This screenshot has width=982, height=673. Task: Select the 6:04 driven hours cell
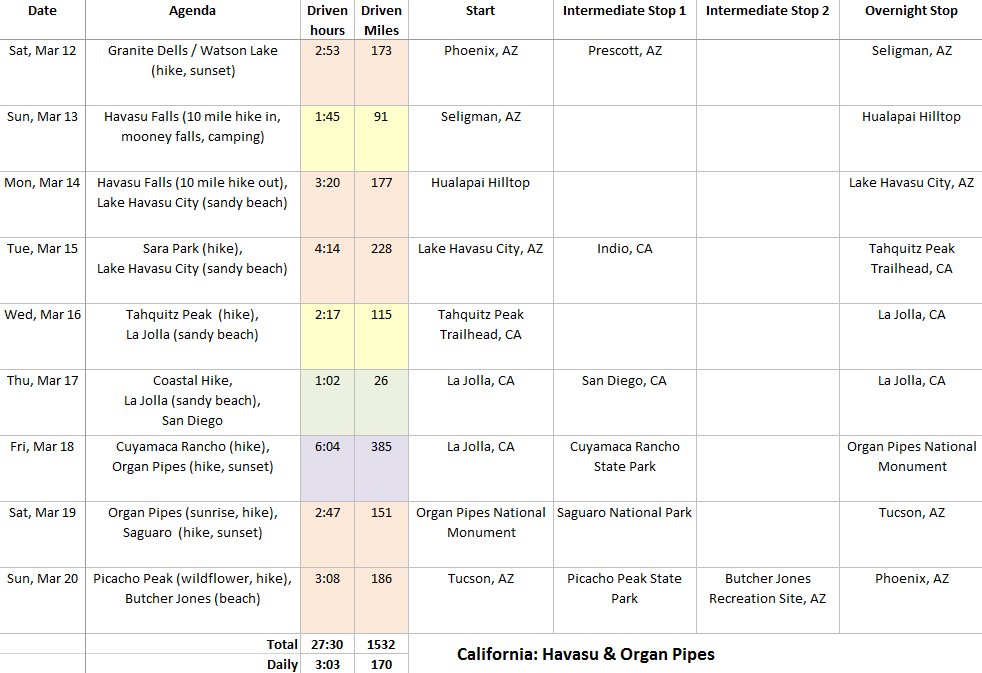(x=327, y=447)
